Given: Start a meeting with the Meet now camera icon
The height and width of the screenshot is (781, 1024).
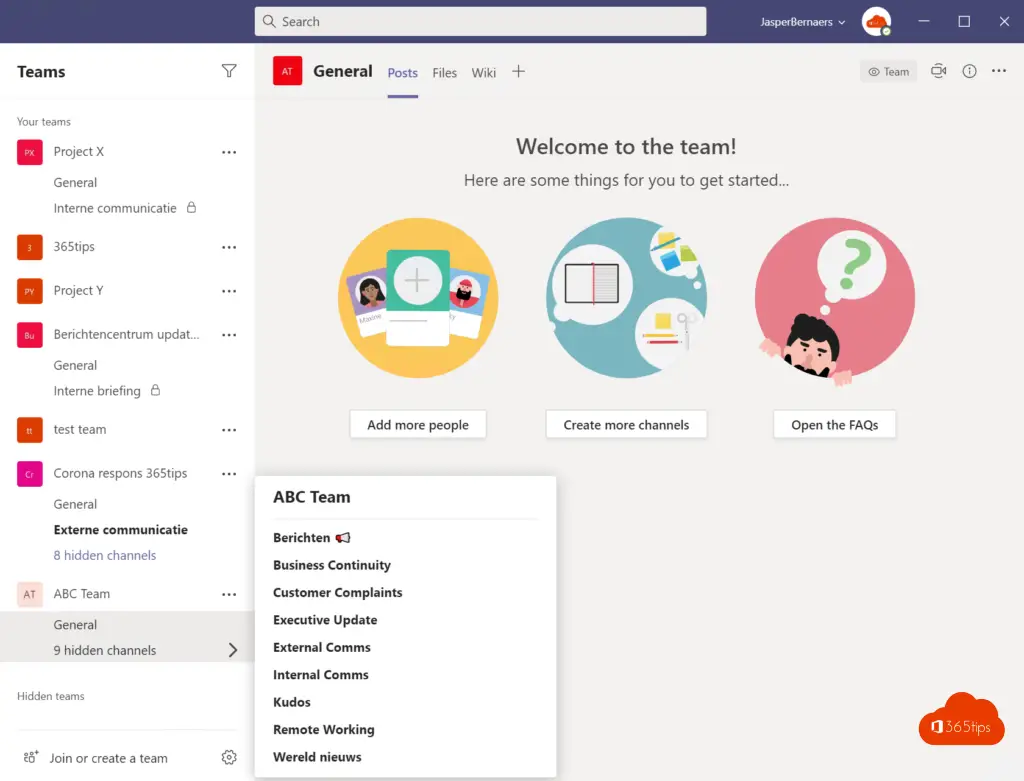Looking at the screenshot, I should 938,71.
